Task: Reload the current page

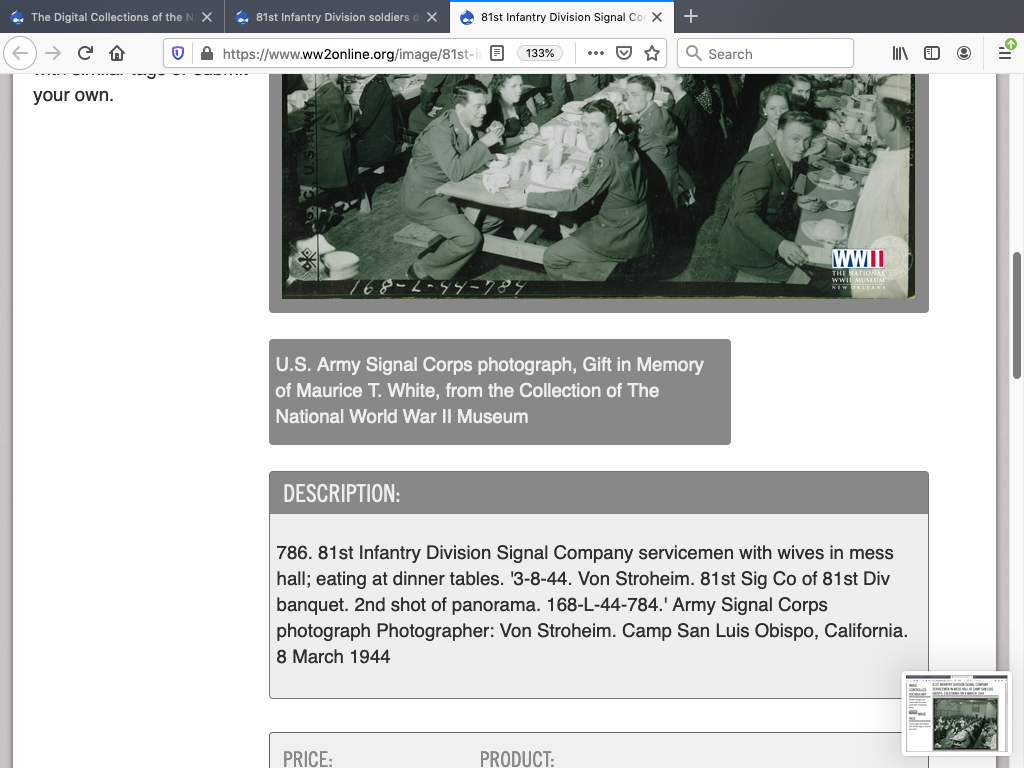Action: (85, 54)
